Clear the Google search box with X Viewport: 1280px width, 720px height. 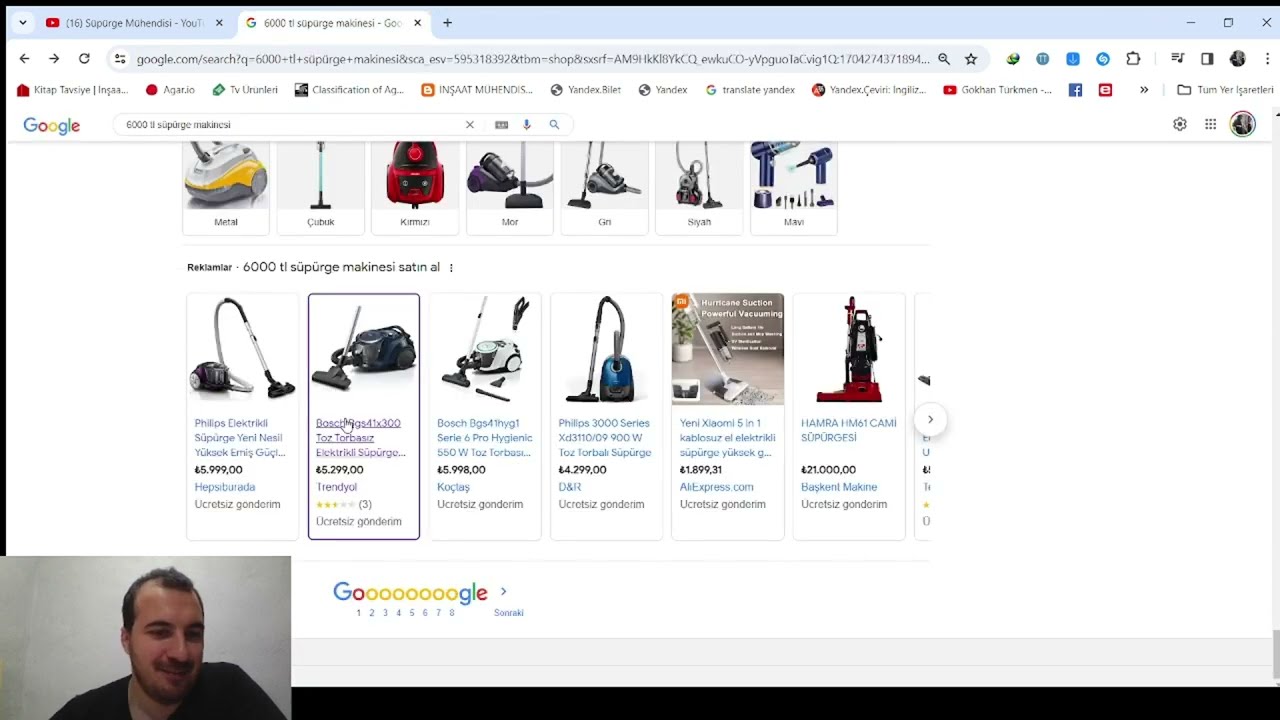click(x=470, y=125)
